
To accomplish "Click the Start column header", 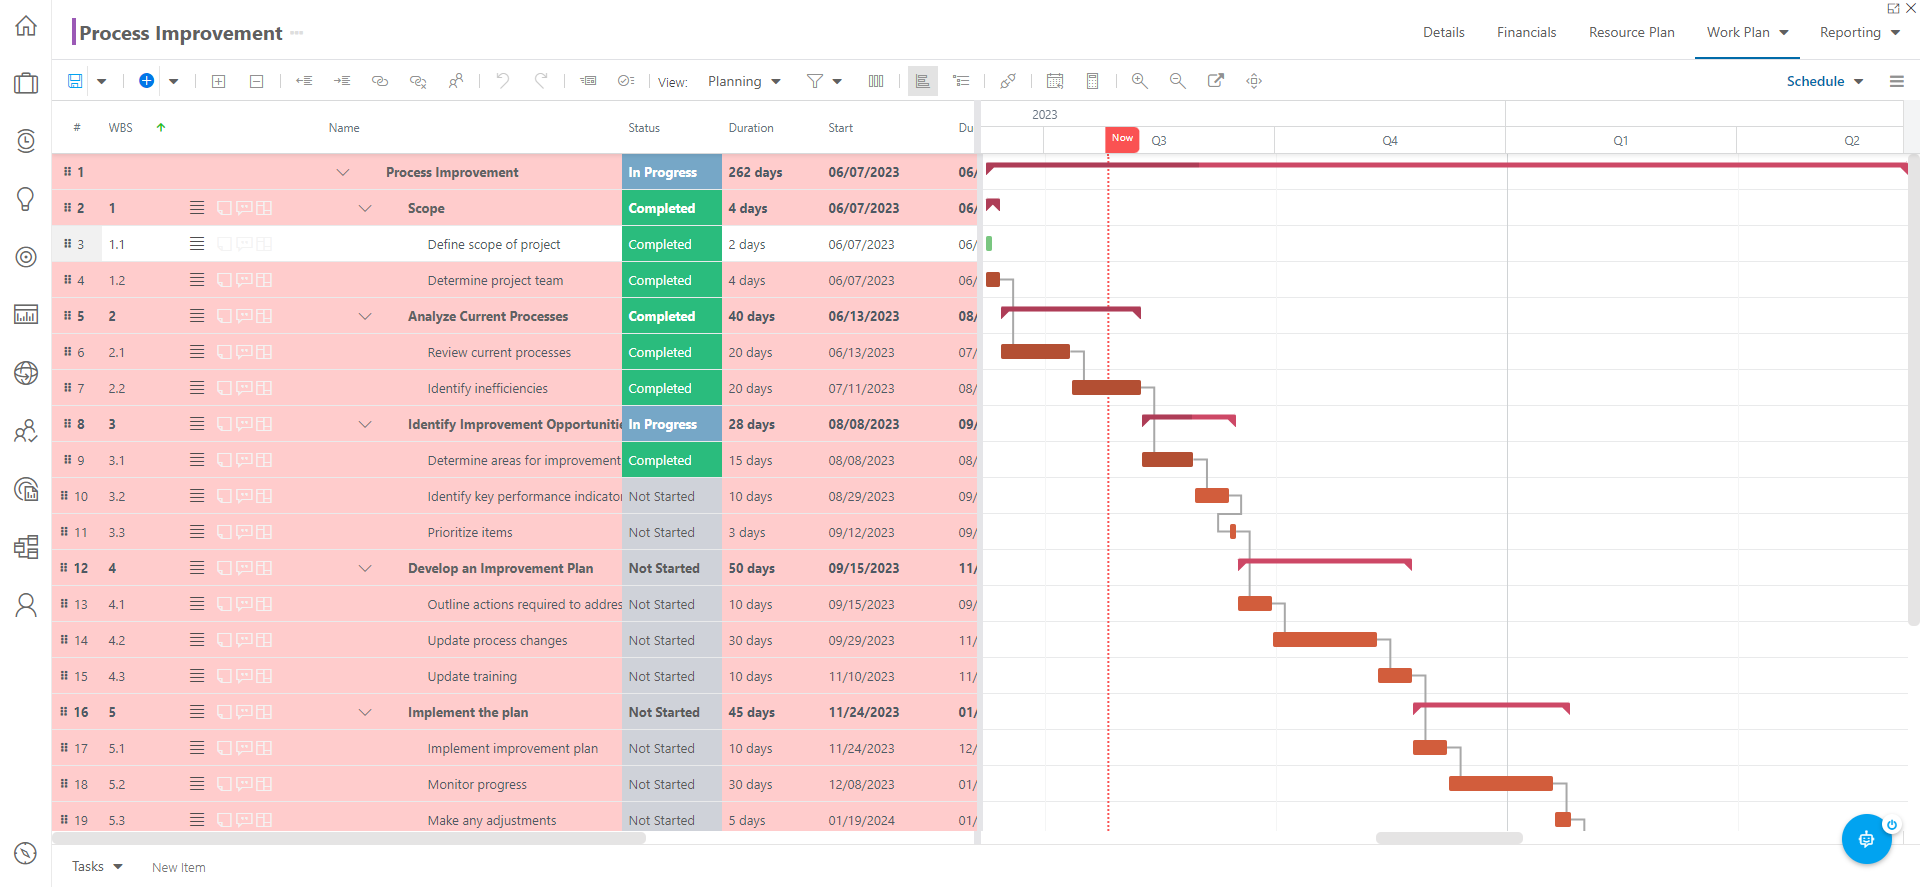I will [x=840, y=127].
